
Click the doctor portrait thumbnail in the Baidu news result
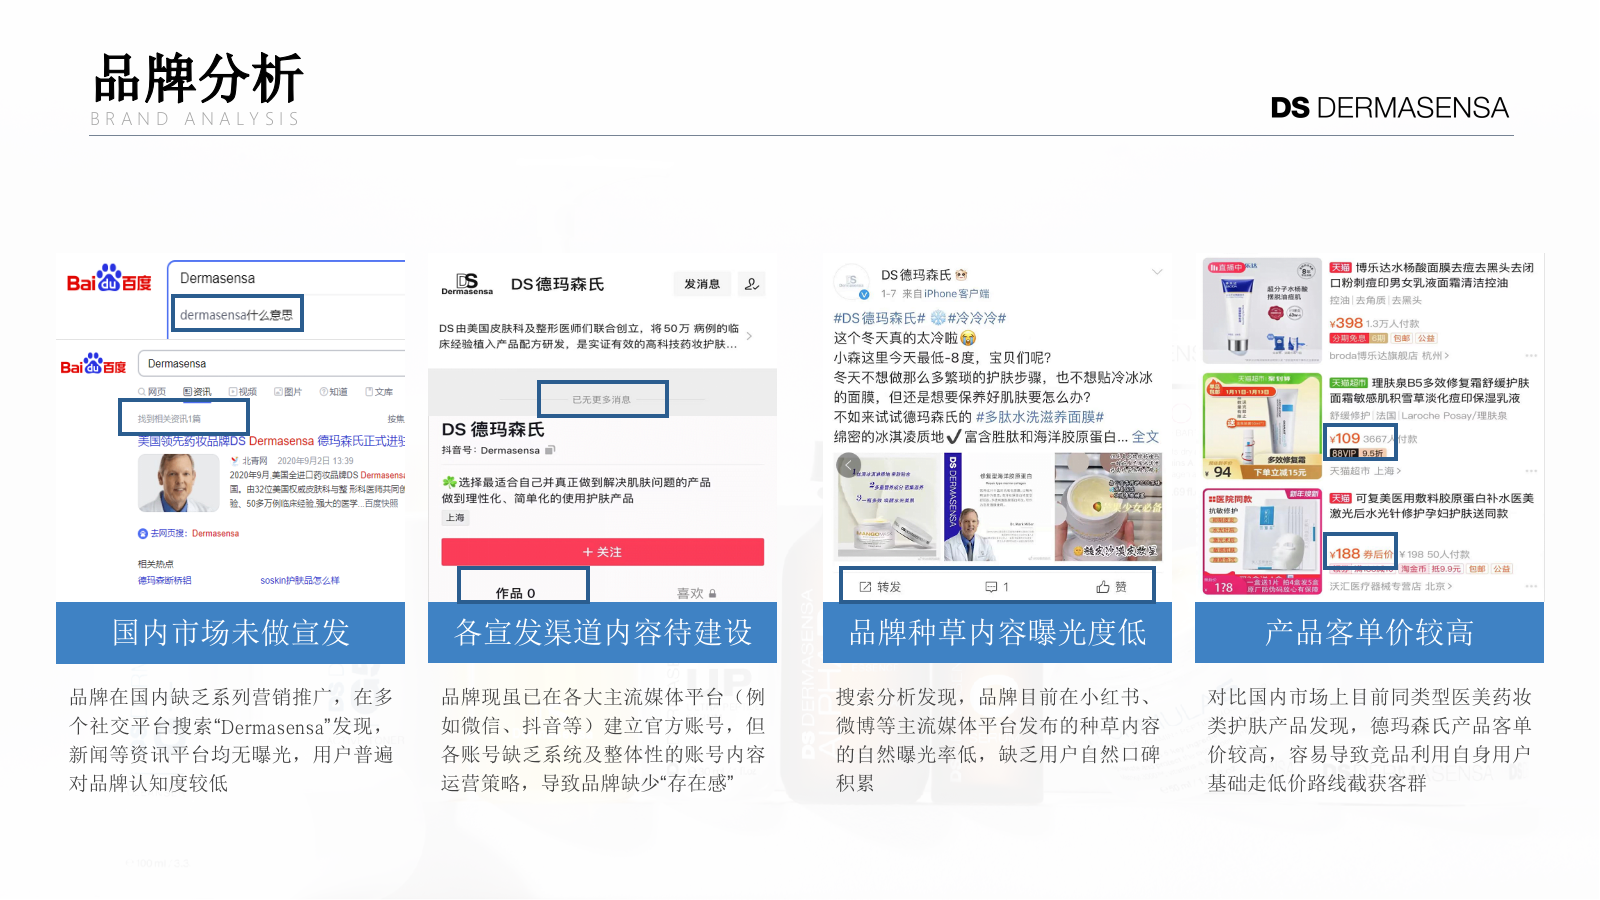pos(179,483)
